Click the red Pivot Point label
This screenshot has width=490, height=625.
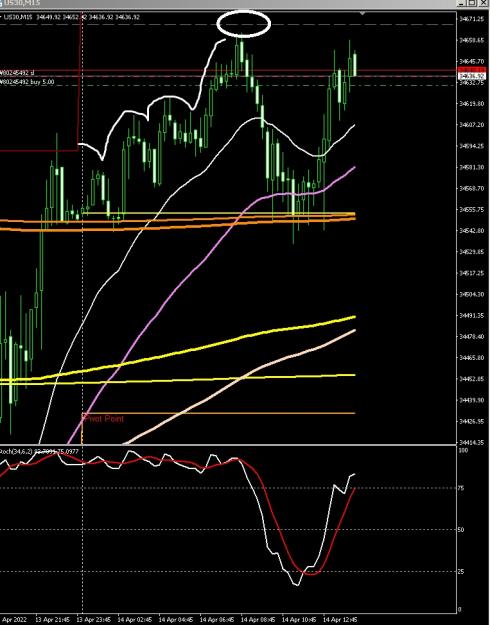(103, 419)
